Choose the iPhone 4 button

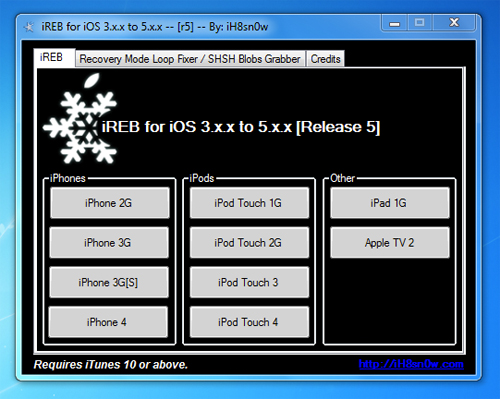(108, 322)
